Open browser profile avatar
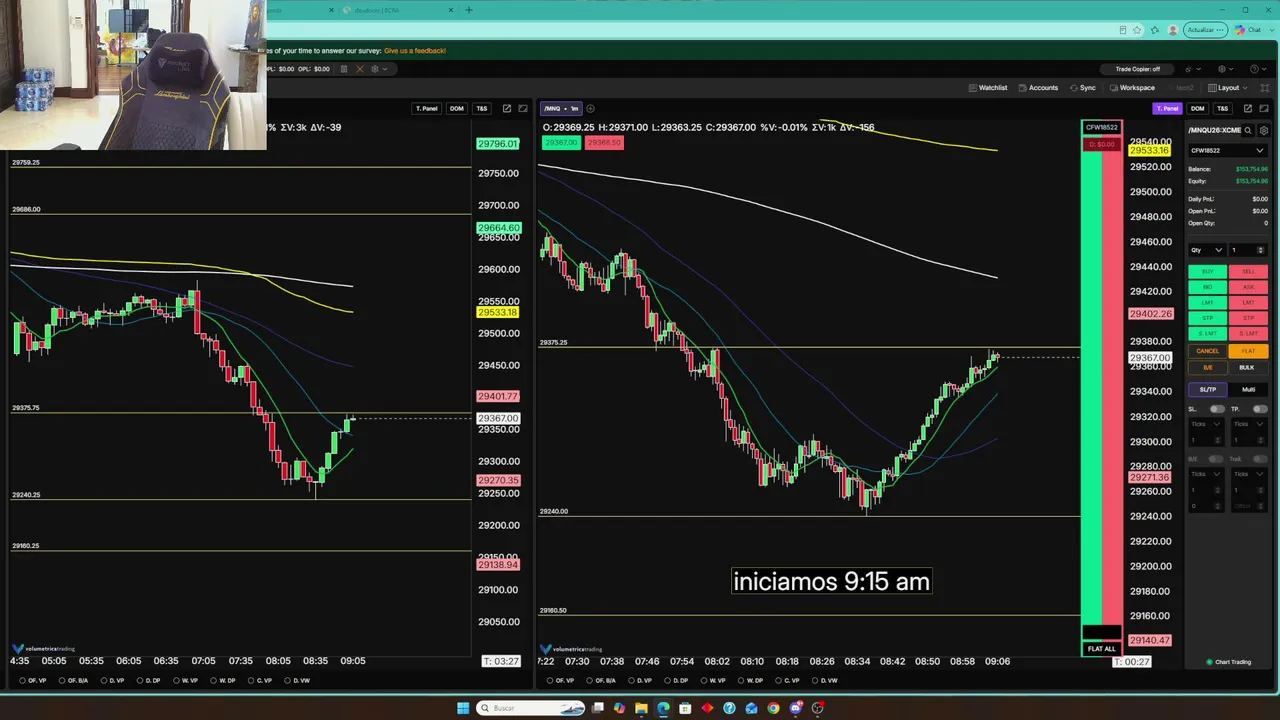Viewport: 1280px width, 720px height. coord(1173,30)
